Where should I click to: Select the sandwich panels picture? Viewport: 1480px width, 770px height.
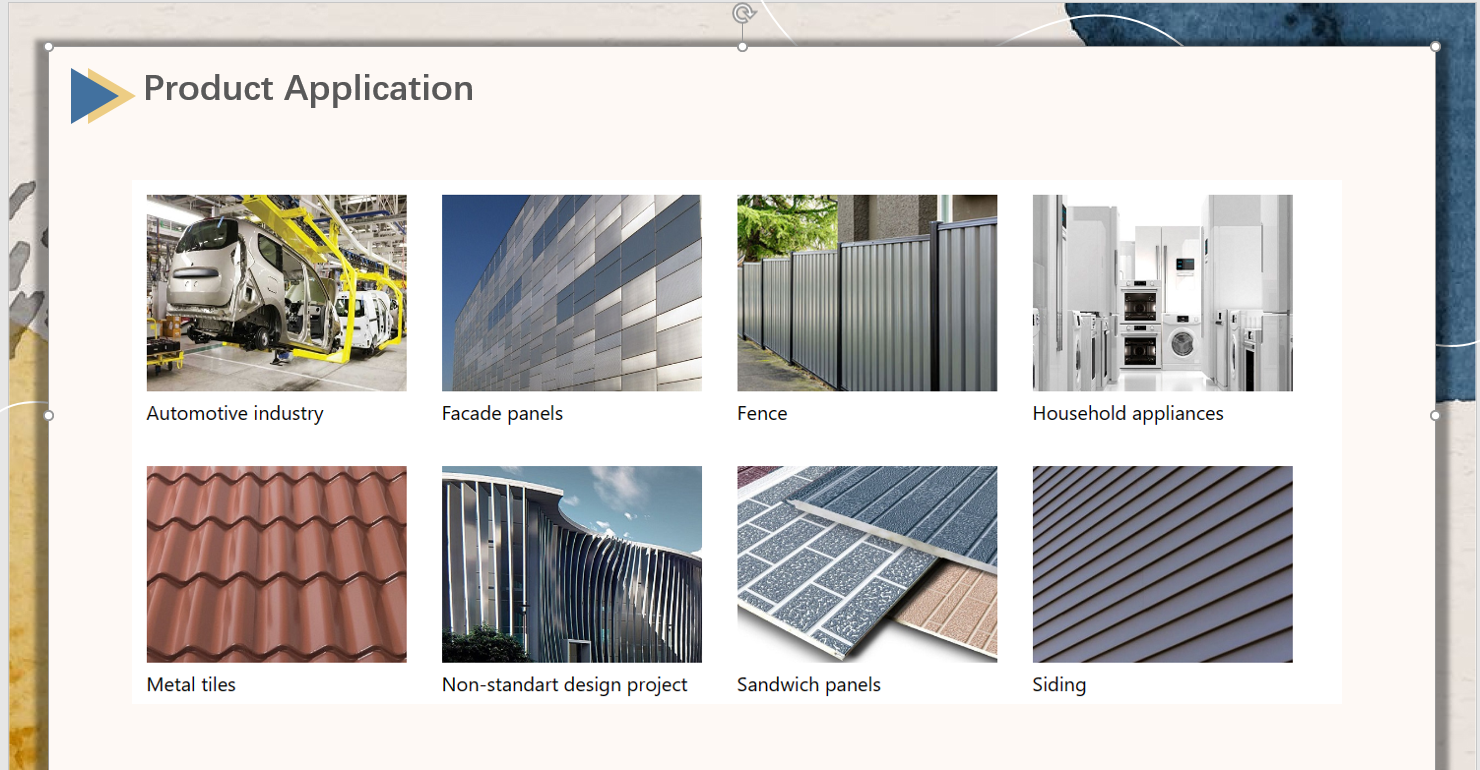pyautogui.click(x=866, y=564)
